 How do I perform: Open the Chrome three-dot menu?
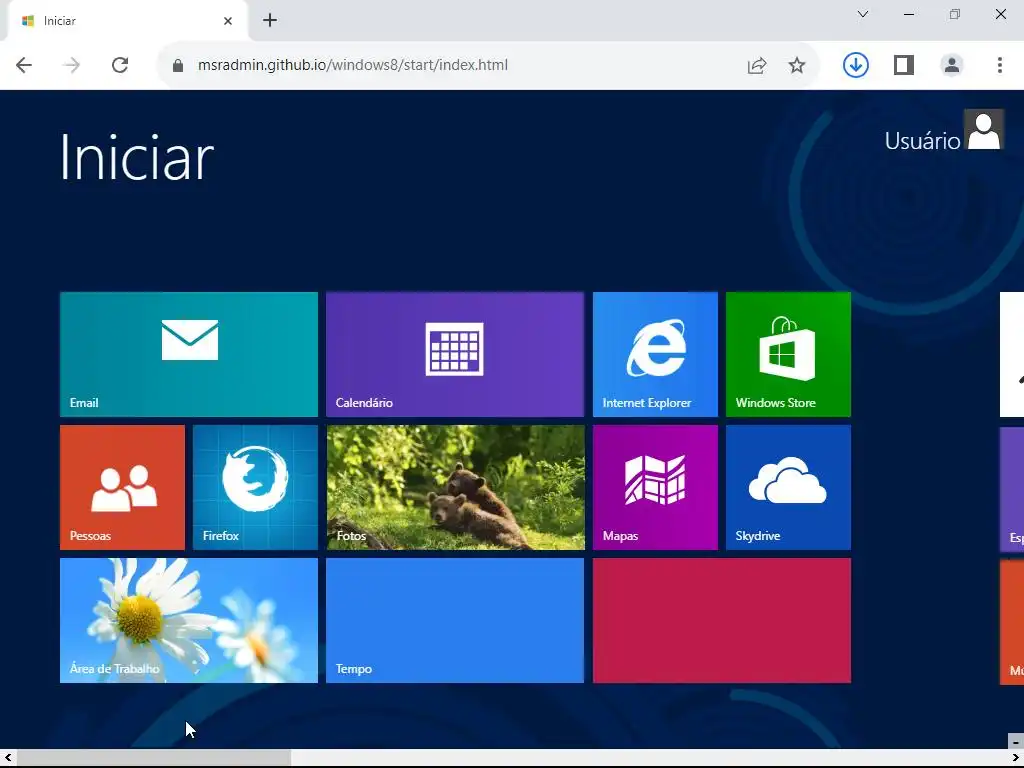[x=1000, y=65]
